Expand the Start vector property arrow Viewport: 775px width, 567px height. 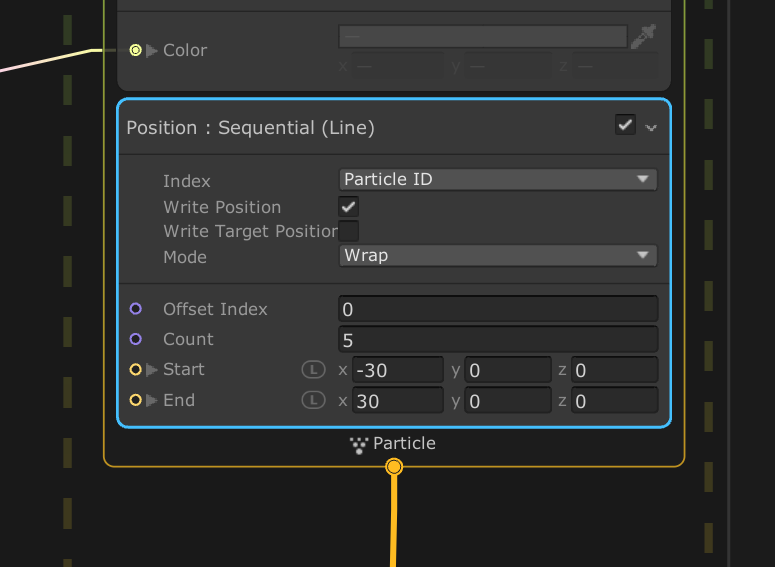click(x=152, y=370)
